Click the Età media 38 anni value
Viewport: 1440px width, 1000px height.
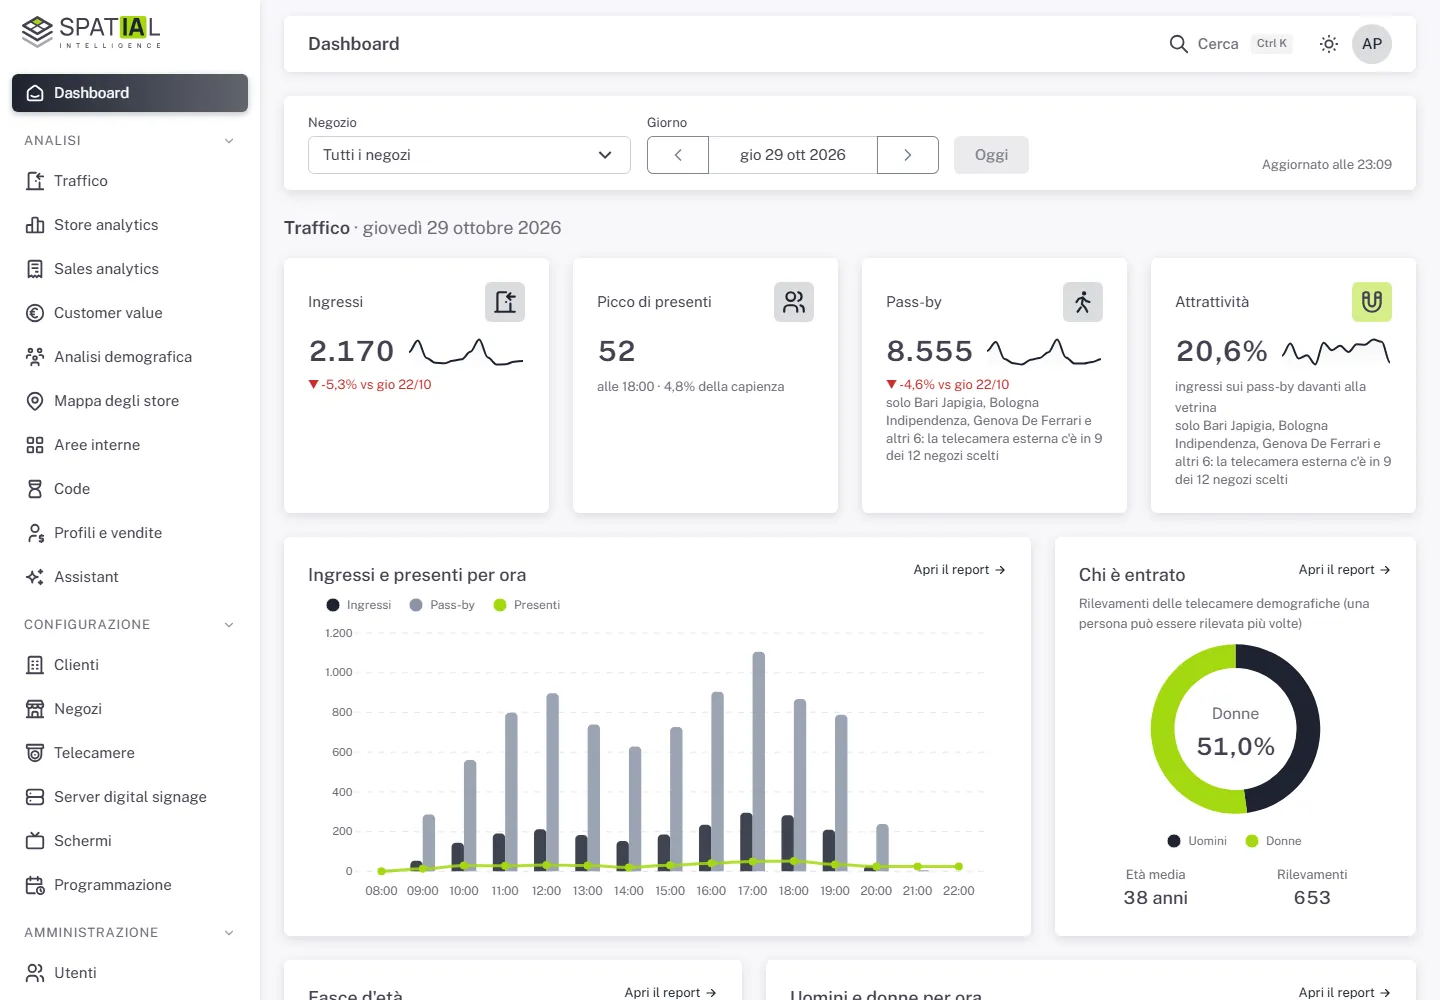point(1156,898)
